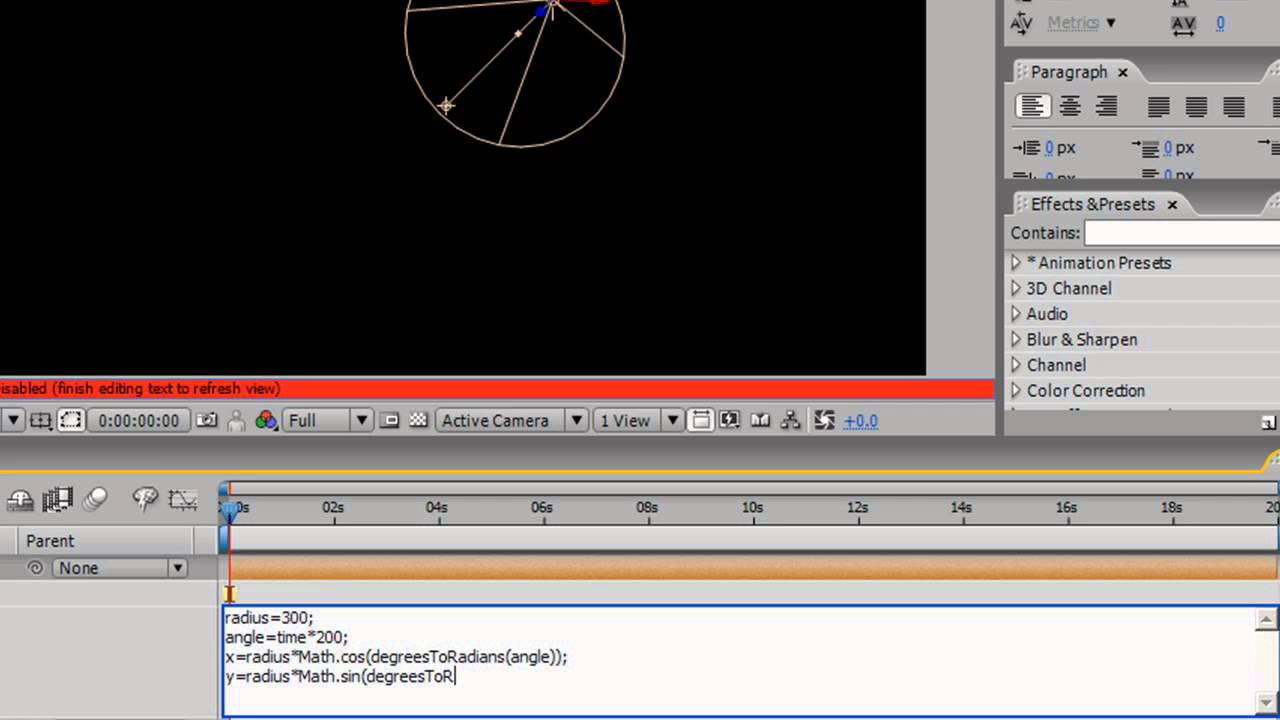The height and width of the screenshot is (720, 1280).
Task: Toggle Region of Interest in viewer bar
Action: click(70, 421)
